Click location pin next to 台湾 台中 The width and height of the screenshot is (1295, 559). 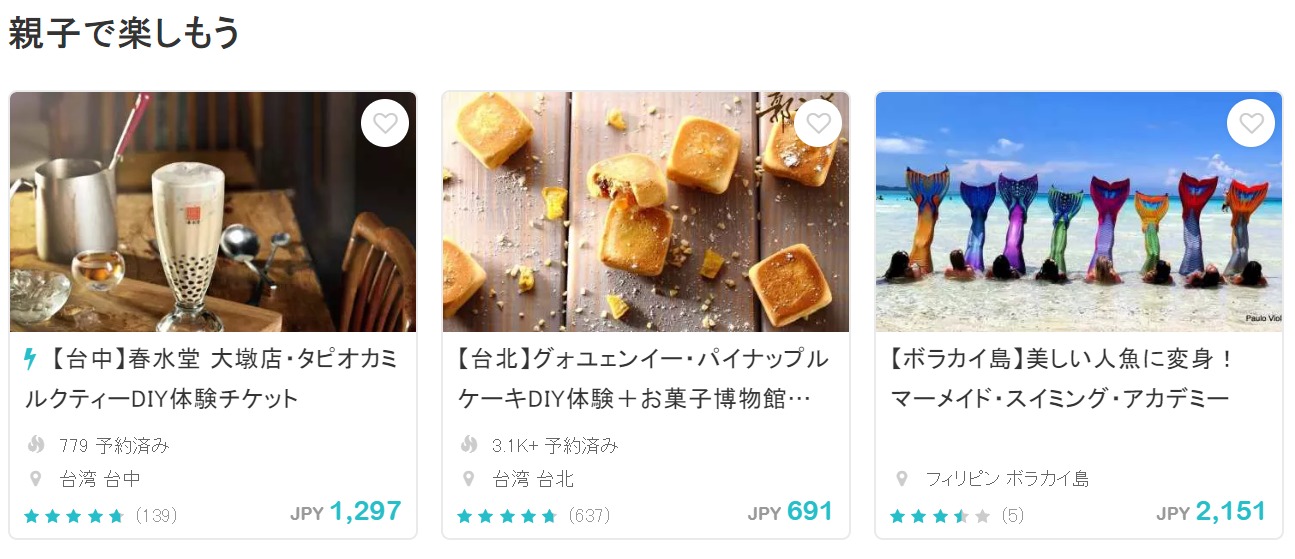point(37,479)
